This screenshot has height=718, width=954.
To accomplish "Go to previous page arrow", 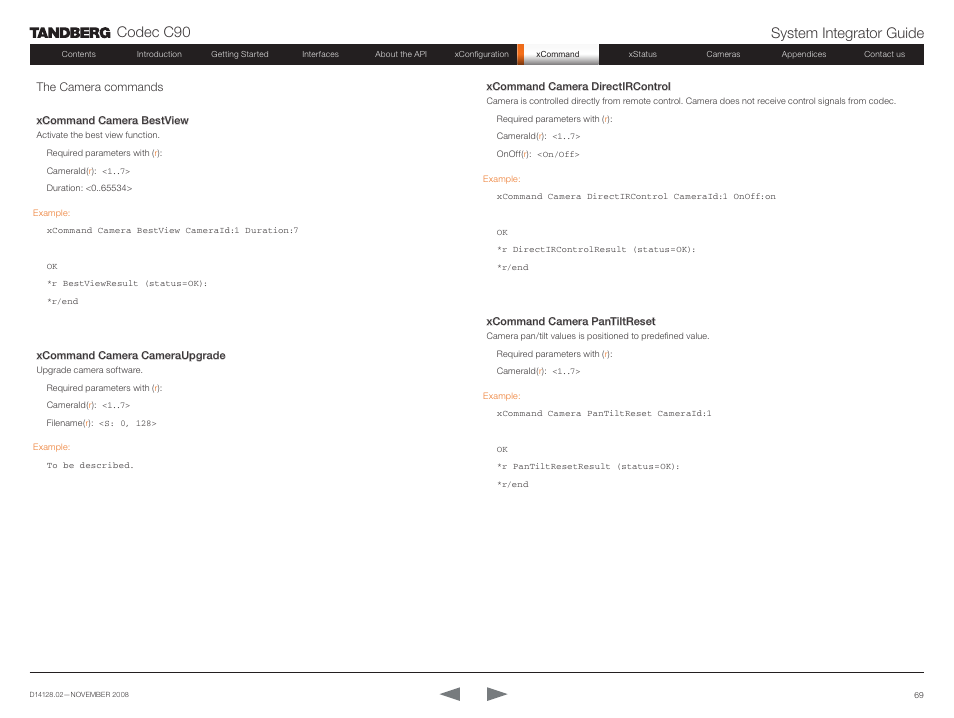I will (x=450, y=694).
